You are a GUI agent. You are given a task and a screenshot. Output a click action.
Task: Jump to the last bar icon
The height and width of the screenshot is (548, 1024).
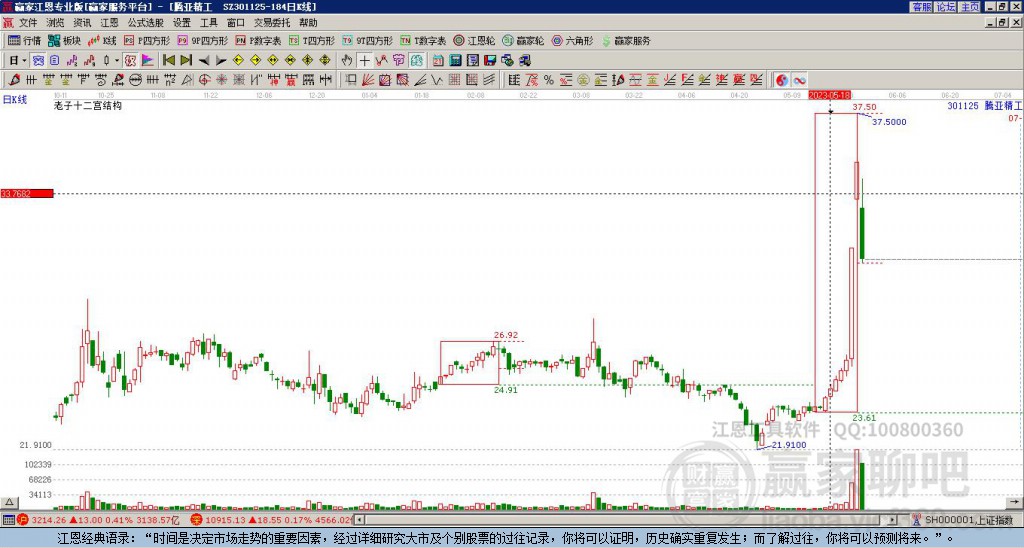186,61
